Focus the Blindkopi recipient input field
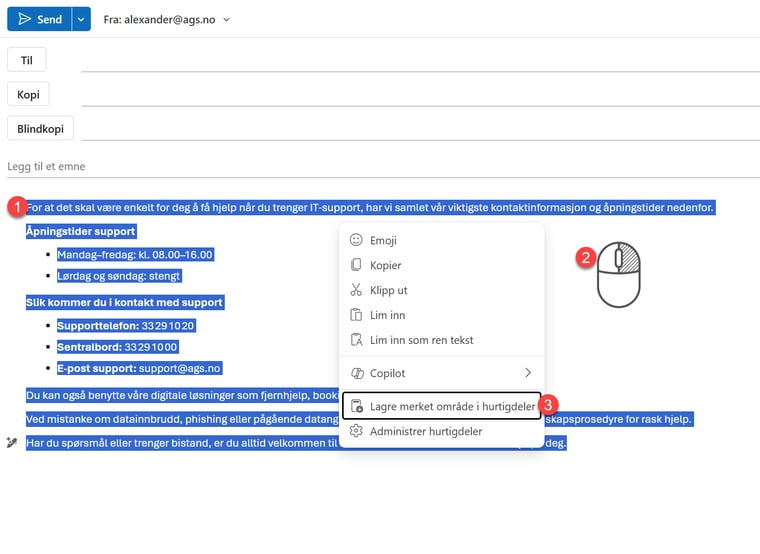This screenshot has height=554, width=760. 420,129
